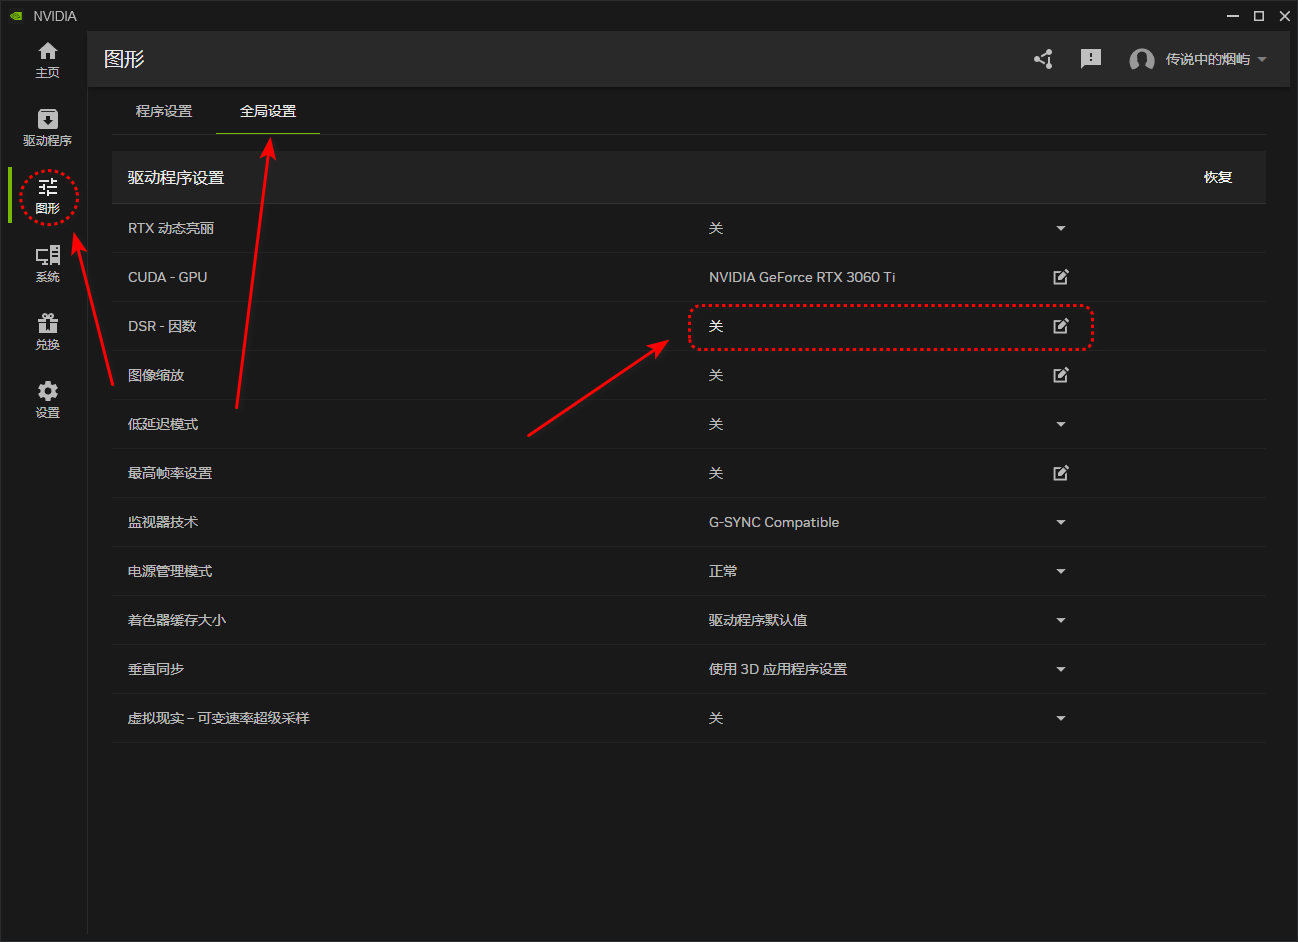This screenshot has height=942, width=1298.
Task: Click the NVIDIA logo in title bar
Action: point(16,16)
